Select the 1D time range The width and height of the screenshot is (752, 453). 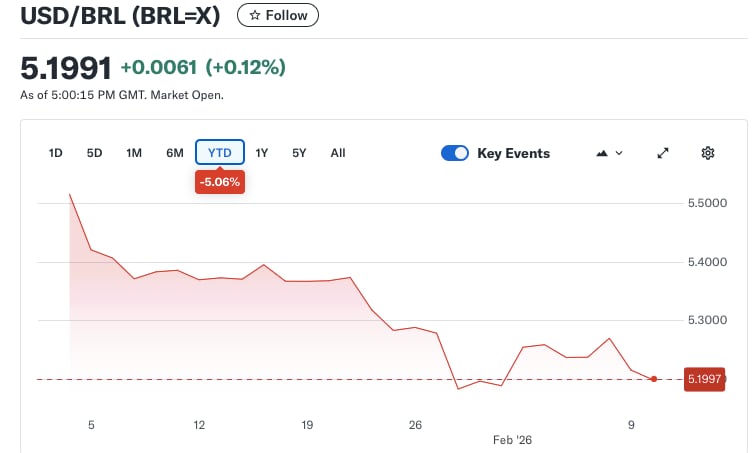pyautogui.click(x=56, y=153)
